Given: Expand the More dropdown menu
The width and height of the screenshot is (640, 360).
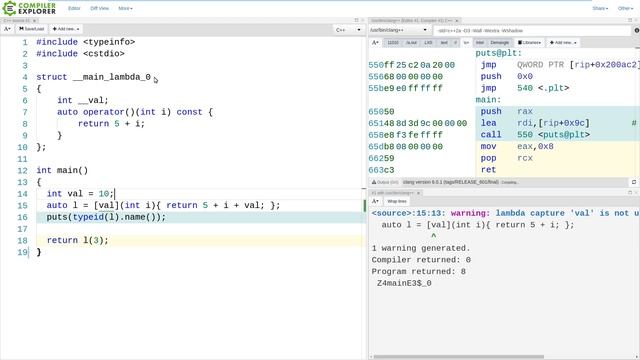Looking at the screenshot, I should [125, 8].
